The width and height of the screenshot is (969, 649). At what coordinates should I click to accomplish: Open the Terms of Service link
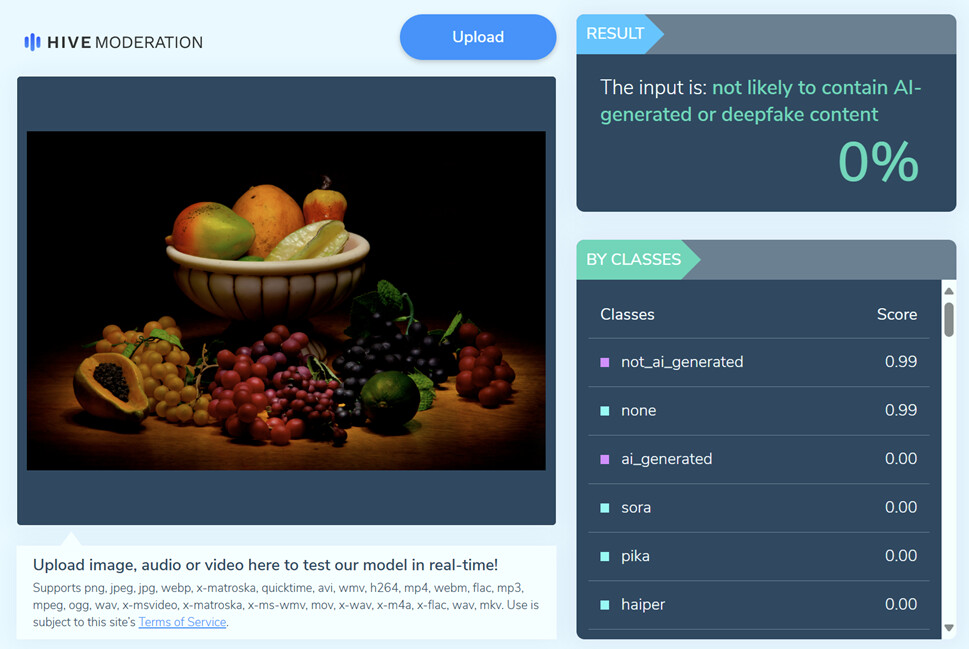183,622
